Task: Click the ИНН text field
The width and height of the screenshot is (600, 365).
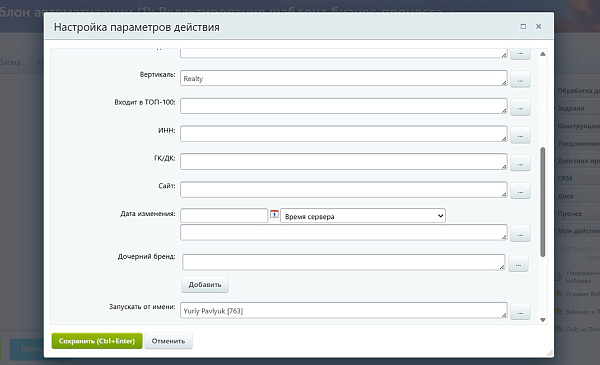Action: pos(344,134)
